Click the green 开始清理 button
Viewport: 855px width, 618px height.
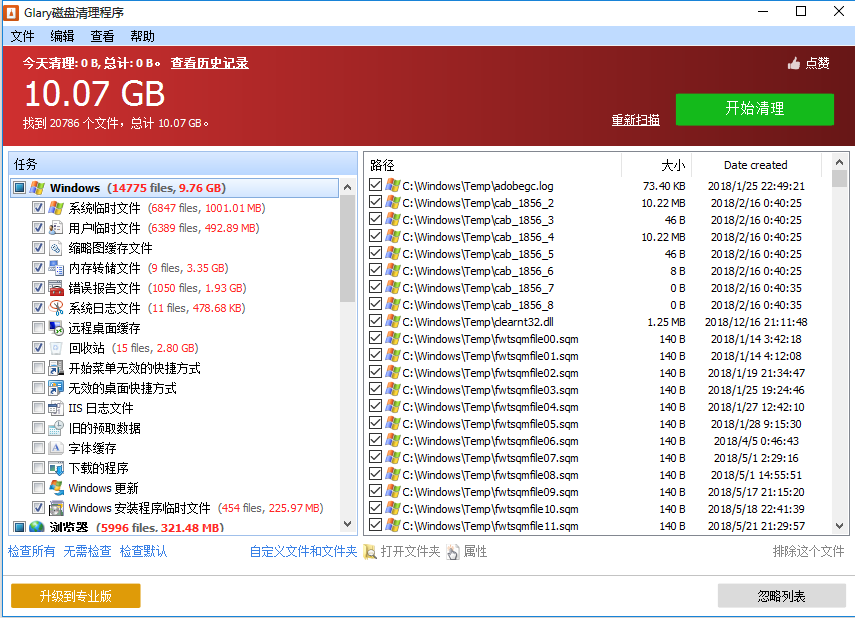pos(754,109)
